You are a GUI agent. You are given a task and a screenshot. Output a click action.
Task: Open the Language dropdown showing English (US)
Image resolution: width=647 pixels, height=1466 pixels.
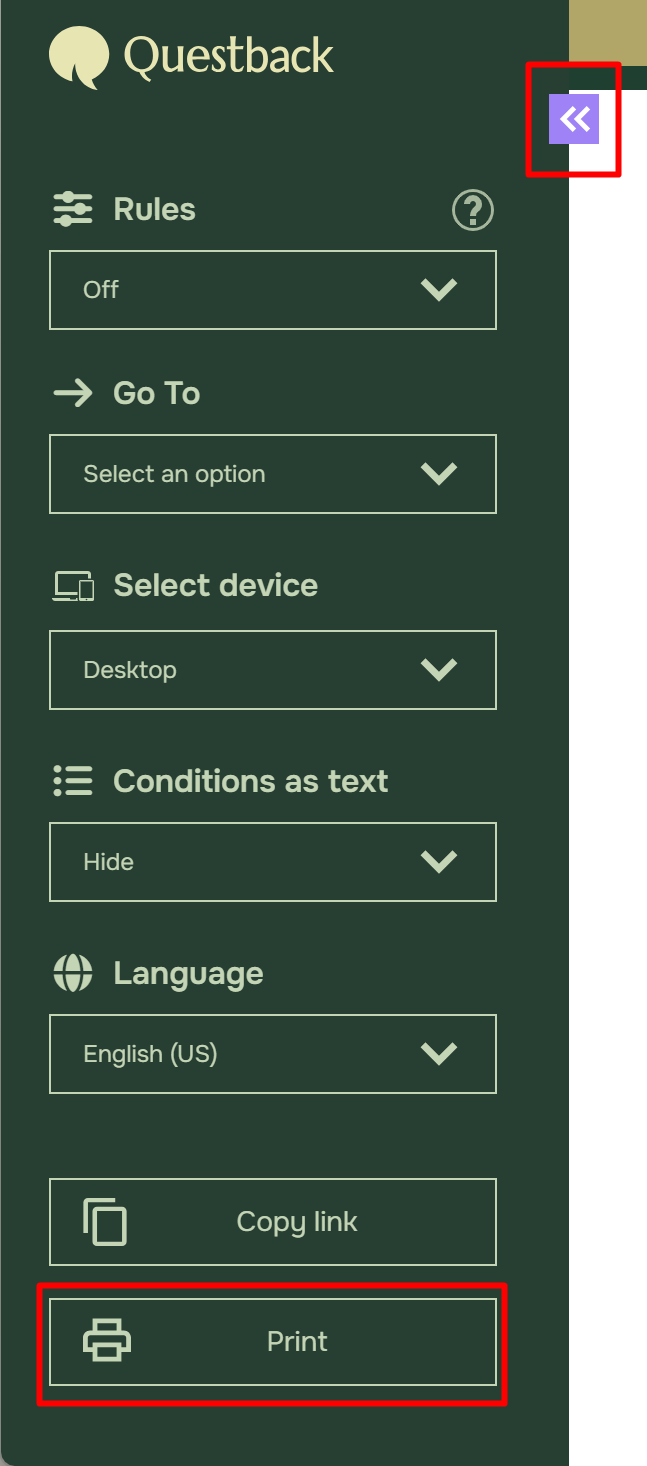(x=272, y=1054)
